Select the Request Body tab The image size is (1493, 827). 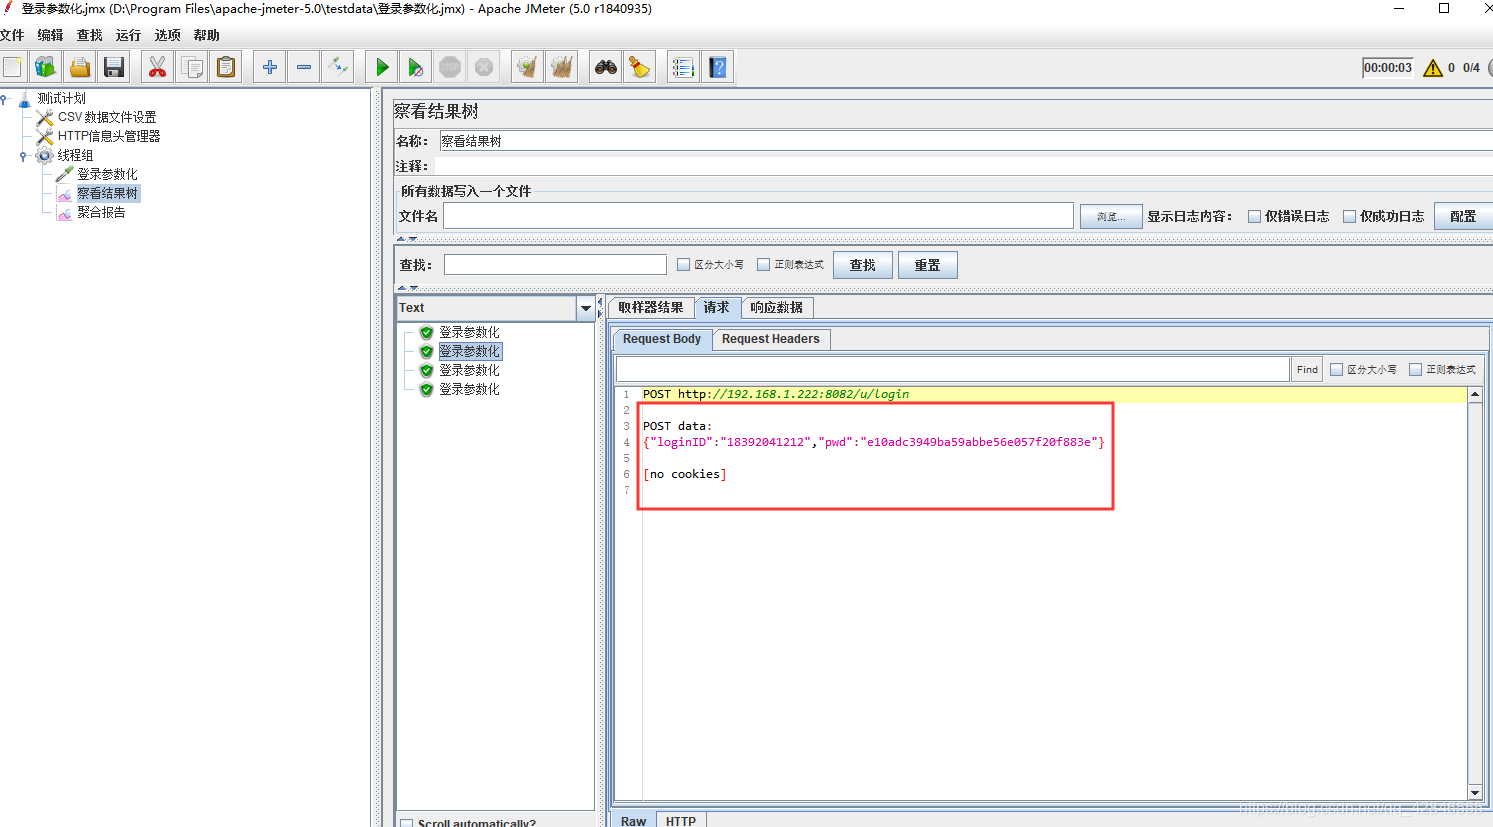pyautogui.click(x=662, y=339)
